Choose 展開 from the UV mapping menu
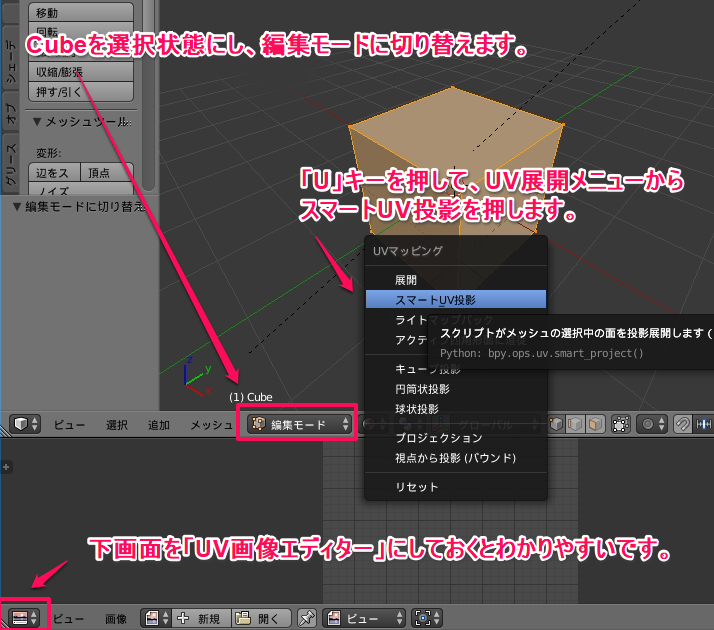714x630 pixels. pyautogui.click(x=456, y=279)
